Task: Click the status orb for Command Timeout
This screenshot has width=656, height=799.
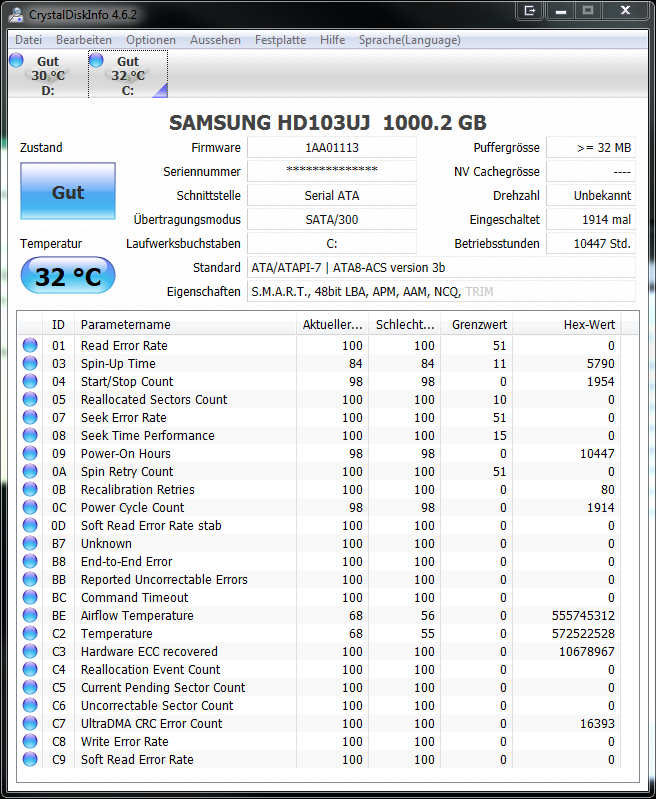Action: (x=30, y=597)
